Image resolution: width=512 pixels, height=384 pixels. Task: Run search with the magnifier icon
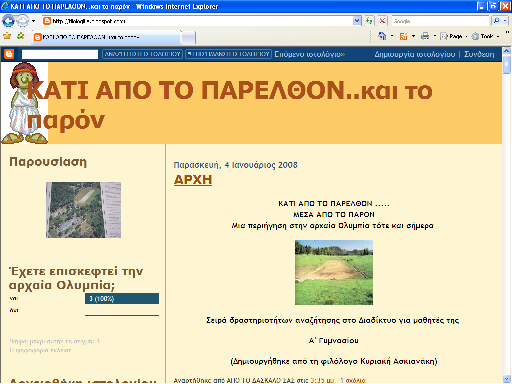[x=496, y=21]
